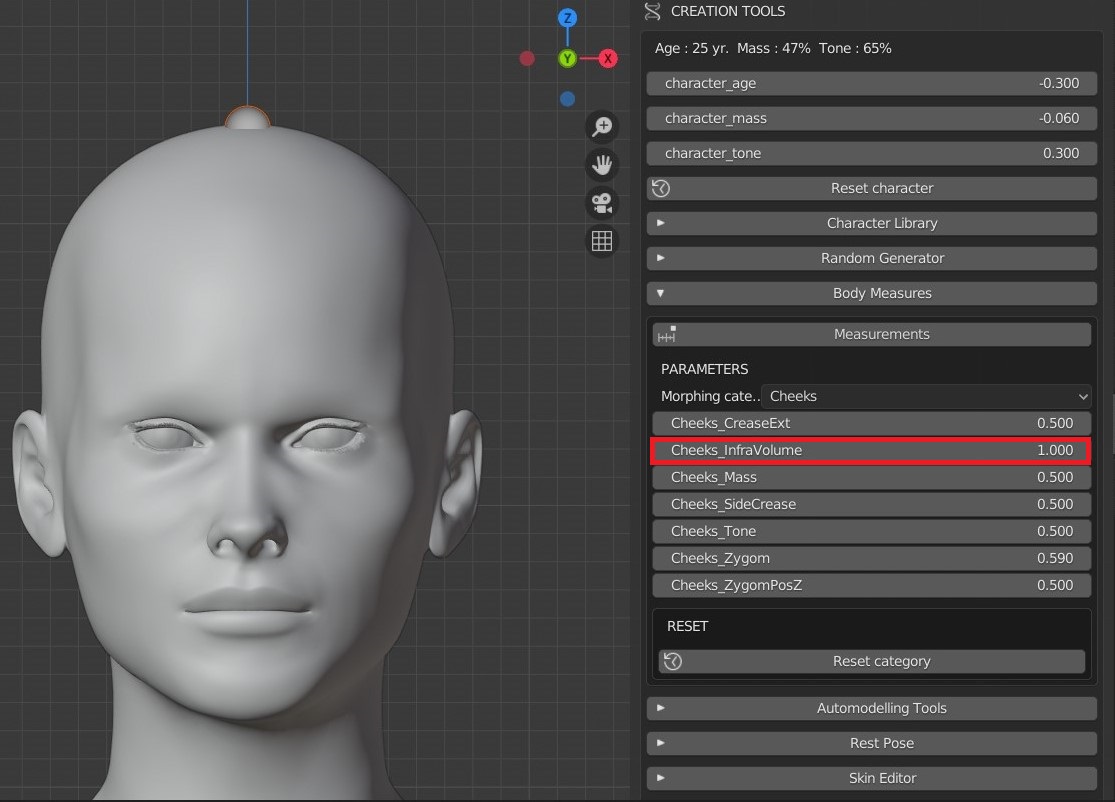Adjust the Cheeks_Zygom slider
The height and width of the screenshot is (802, 1115).
click(872, 558)
